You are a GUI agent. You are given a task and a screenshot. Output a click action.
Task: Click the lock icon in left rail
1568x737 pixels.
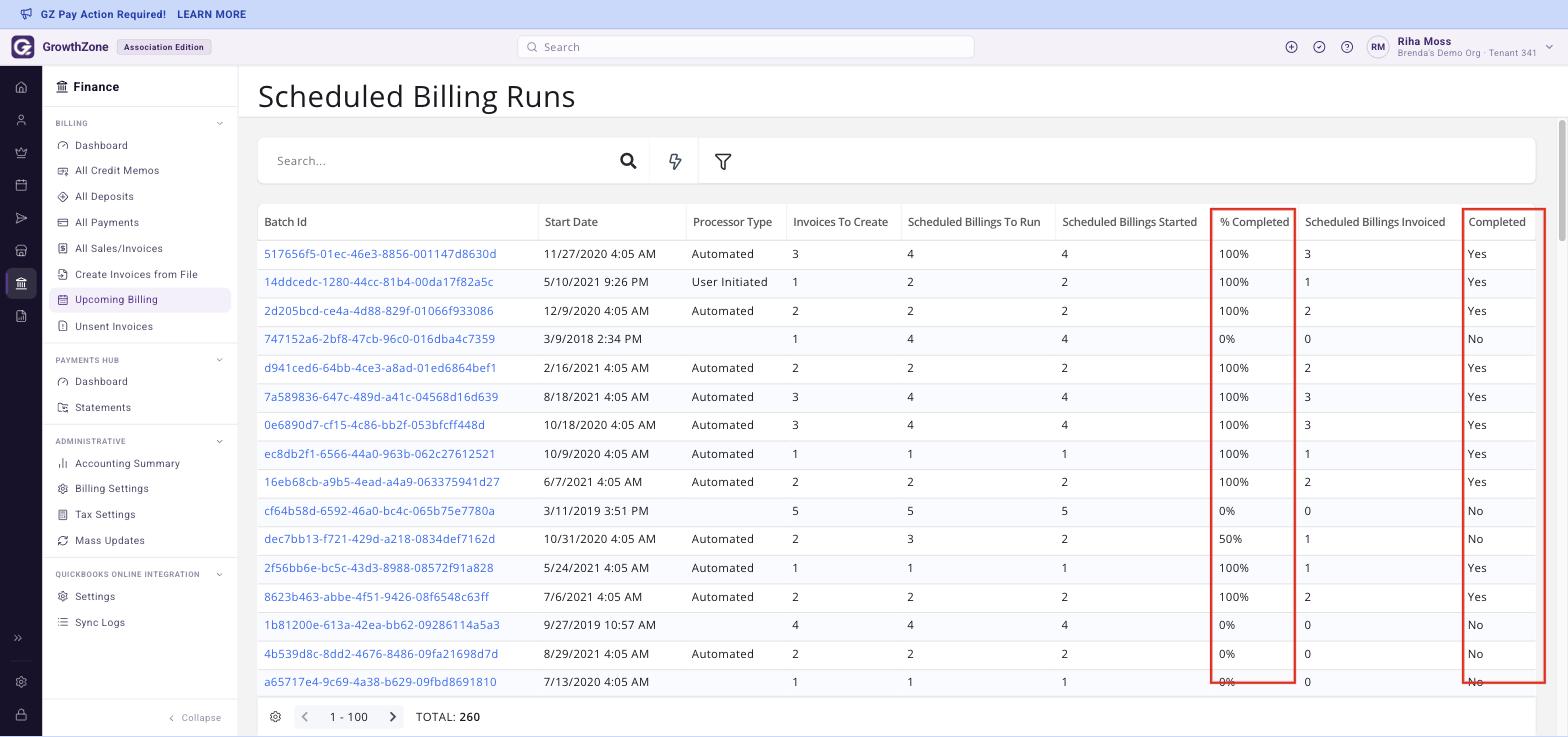tap(21, 715)
